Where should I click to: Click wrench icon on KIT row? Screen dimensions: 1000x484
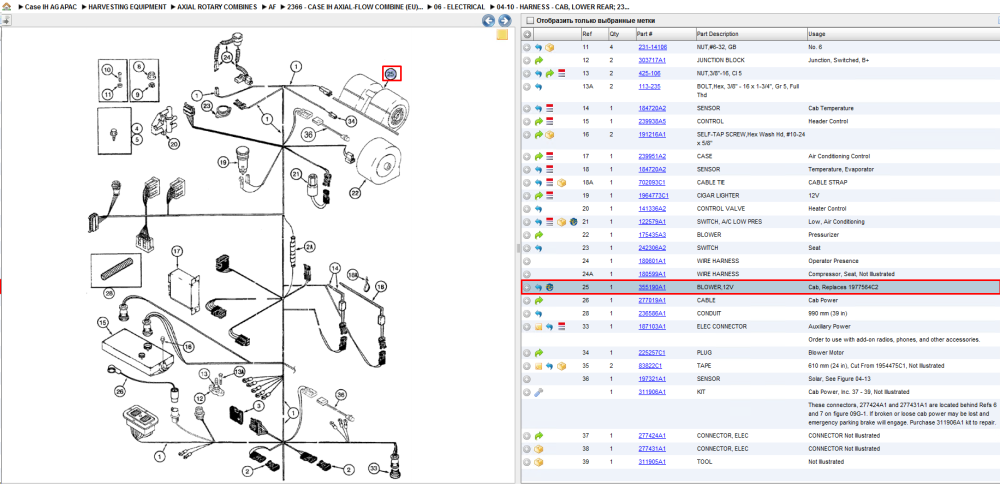pos(538,392)
